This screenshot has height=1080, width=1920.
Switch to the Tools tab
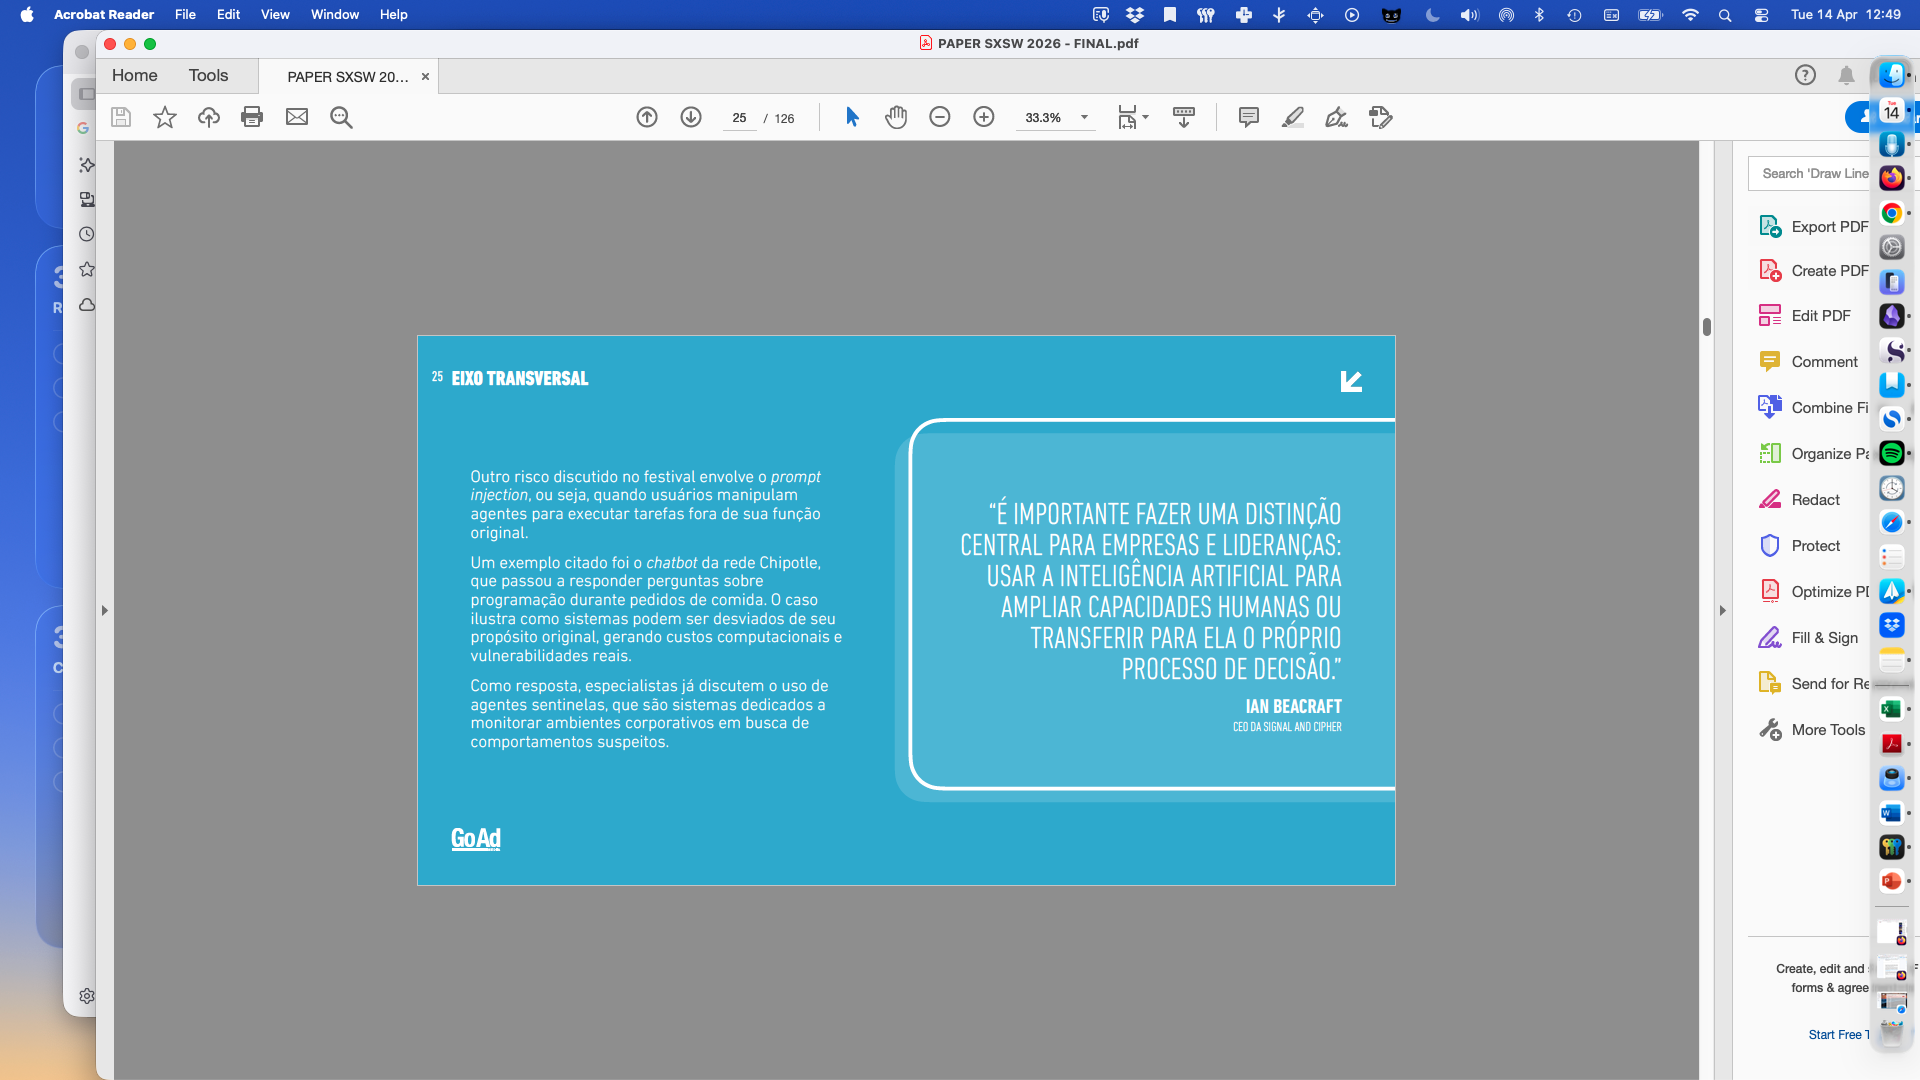pos(208,75)
